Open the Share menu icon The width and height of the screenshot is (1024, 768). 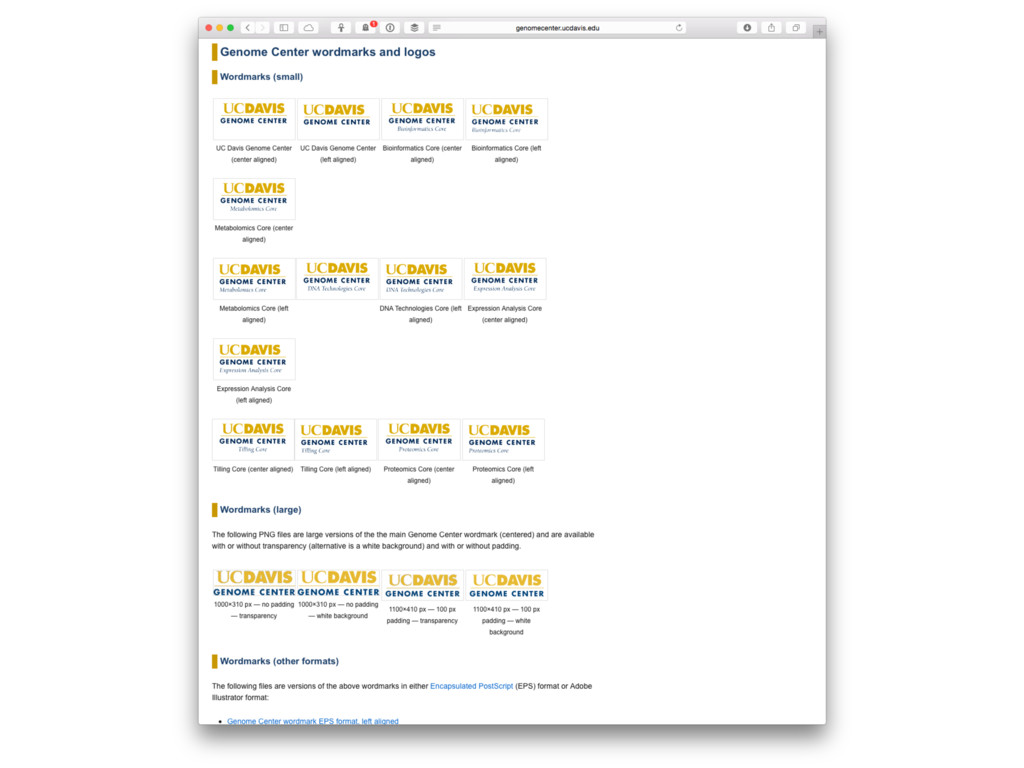click(771, 27)
